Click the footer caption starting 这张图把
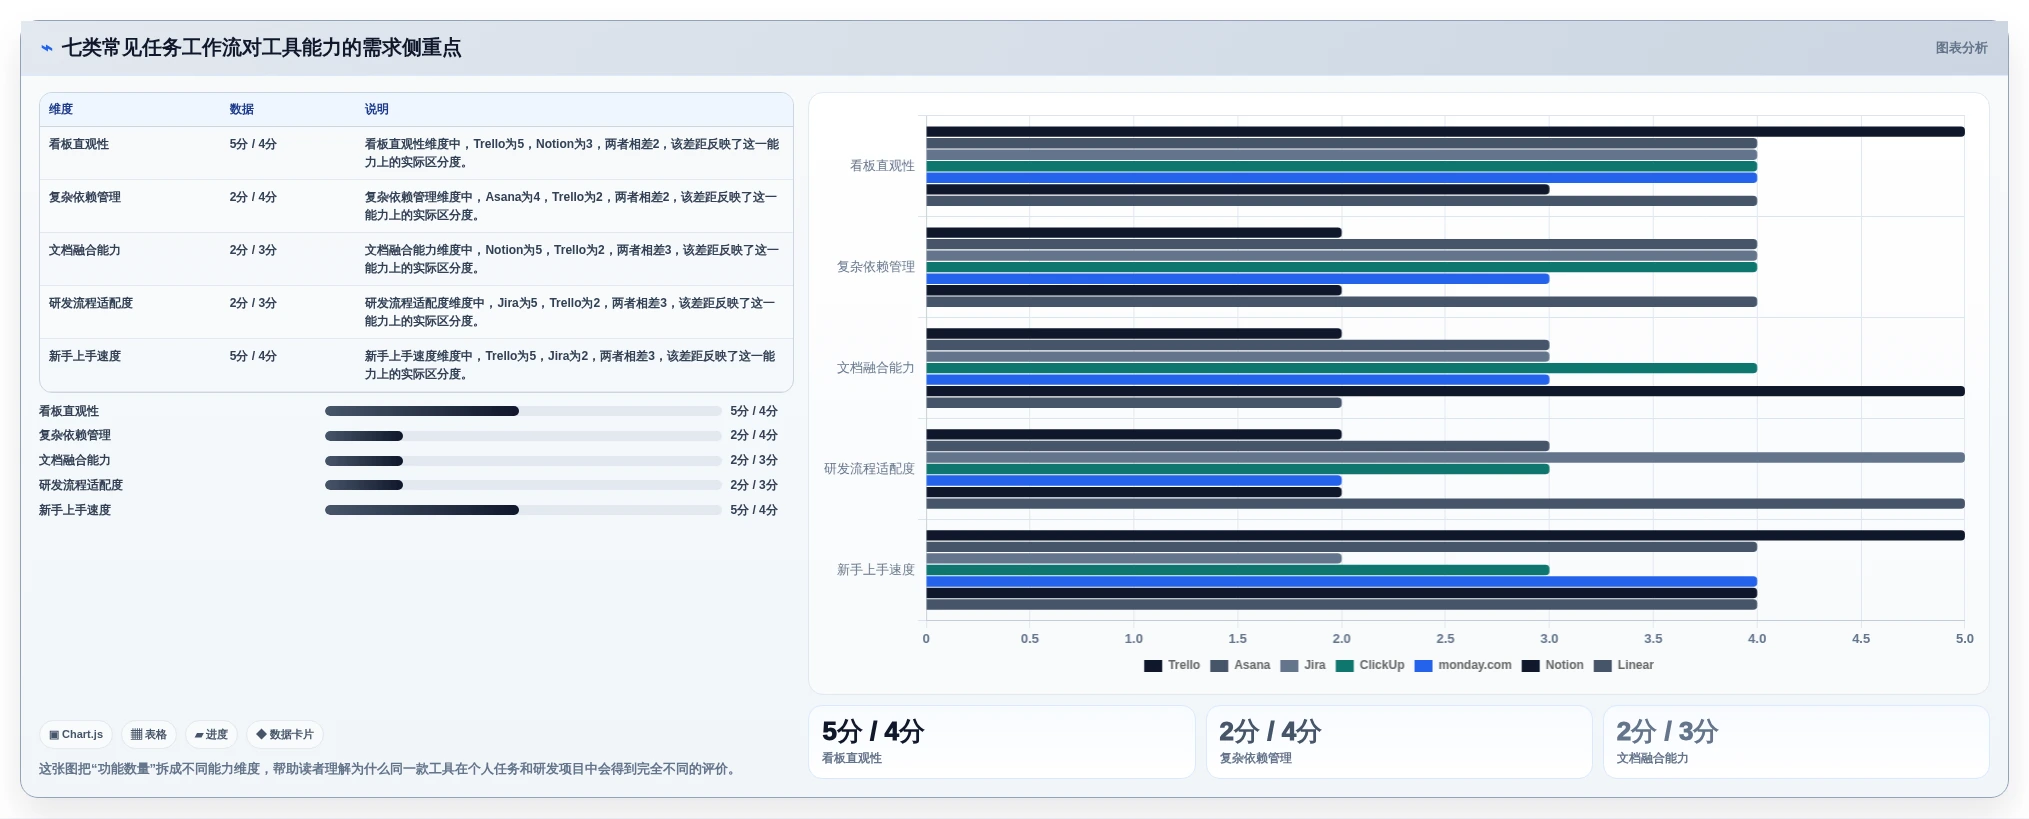The height and width of the screenshot is (819, 2029). point(390,769)
